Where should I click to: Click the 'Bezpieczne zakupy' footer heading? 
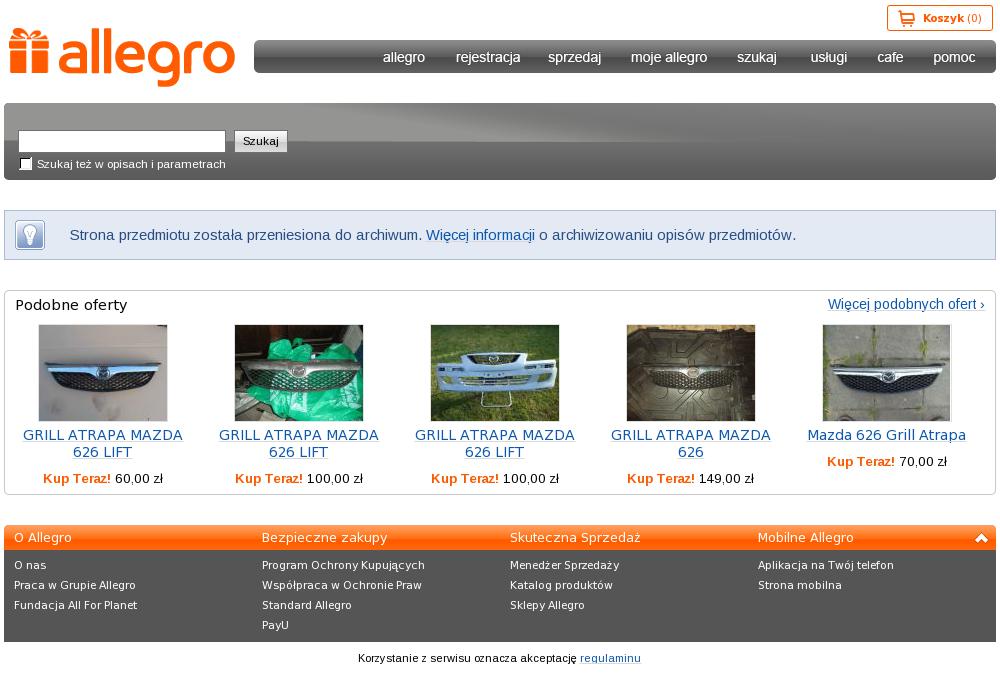click(x=325, y=538)
